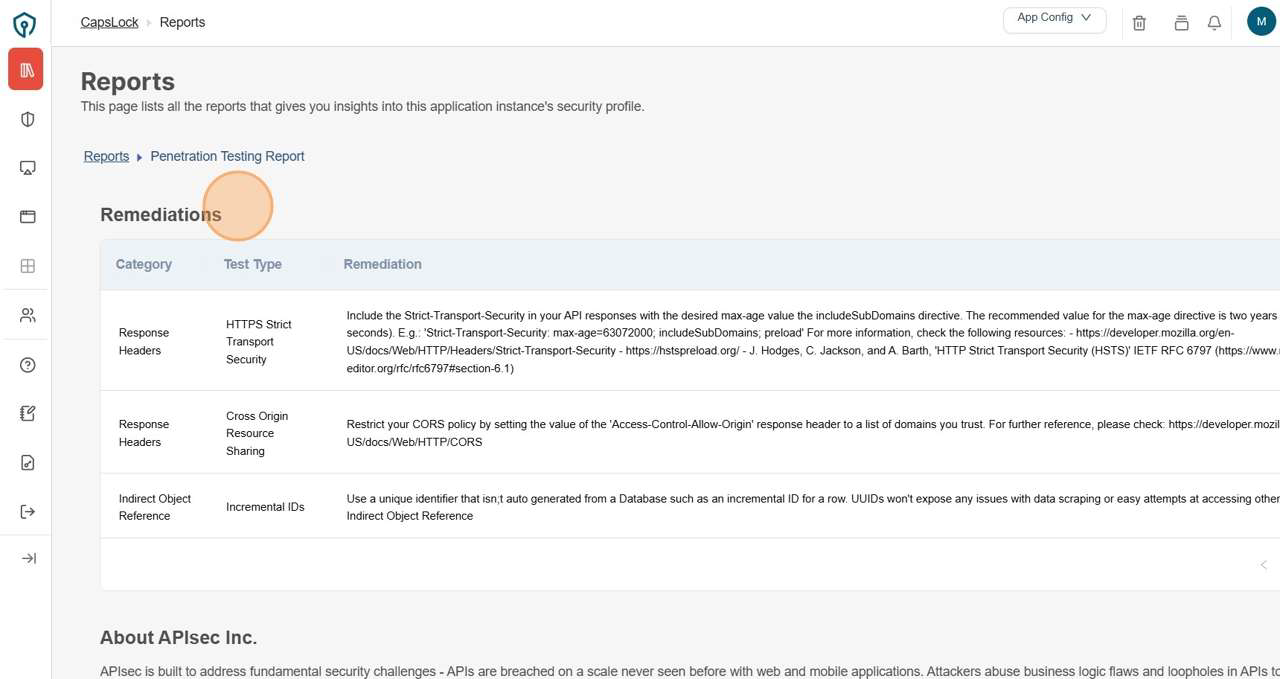Expand the sidebar with the arrow icon
This screenshot has width=1280, height=679.
(x=28, y=558)
